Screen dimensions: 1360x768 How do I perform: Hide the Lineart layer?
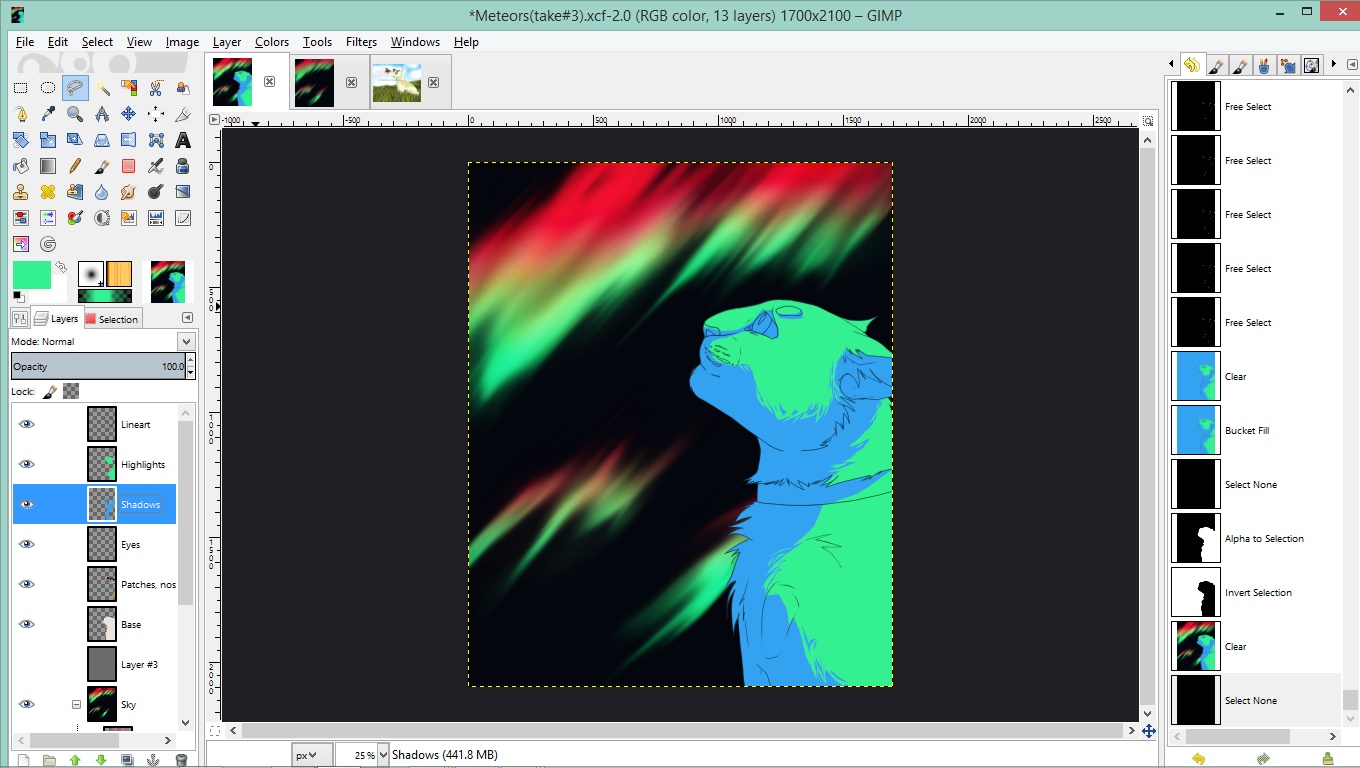27,424
